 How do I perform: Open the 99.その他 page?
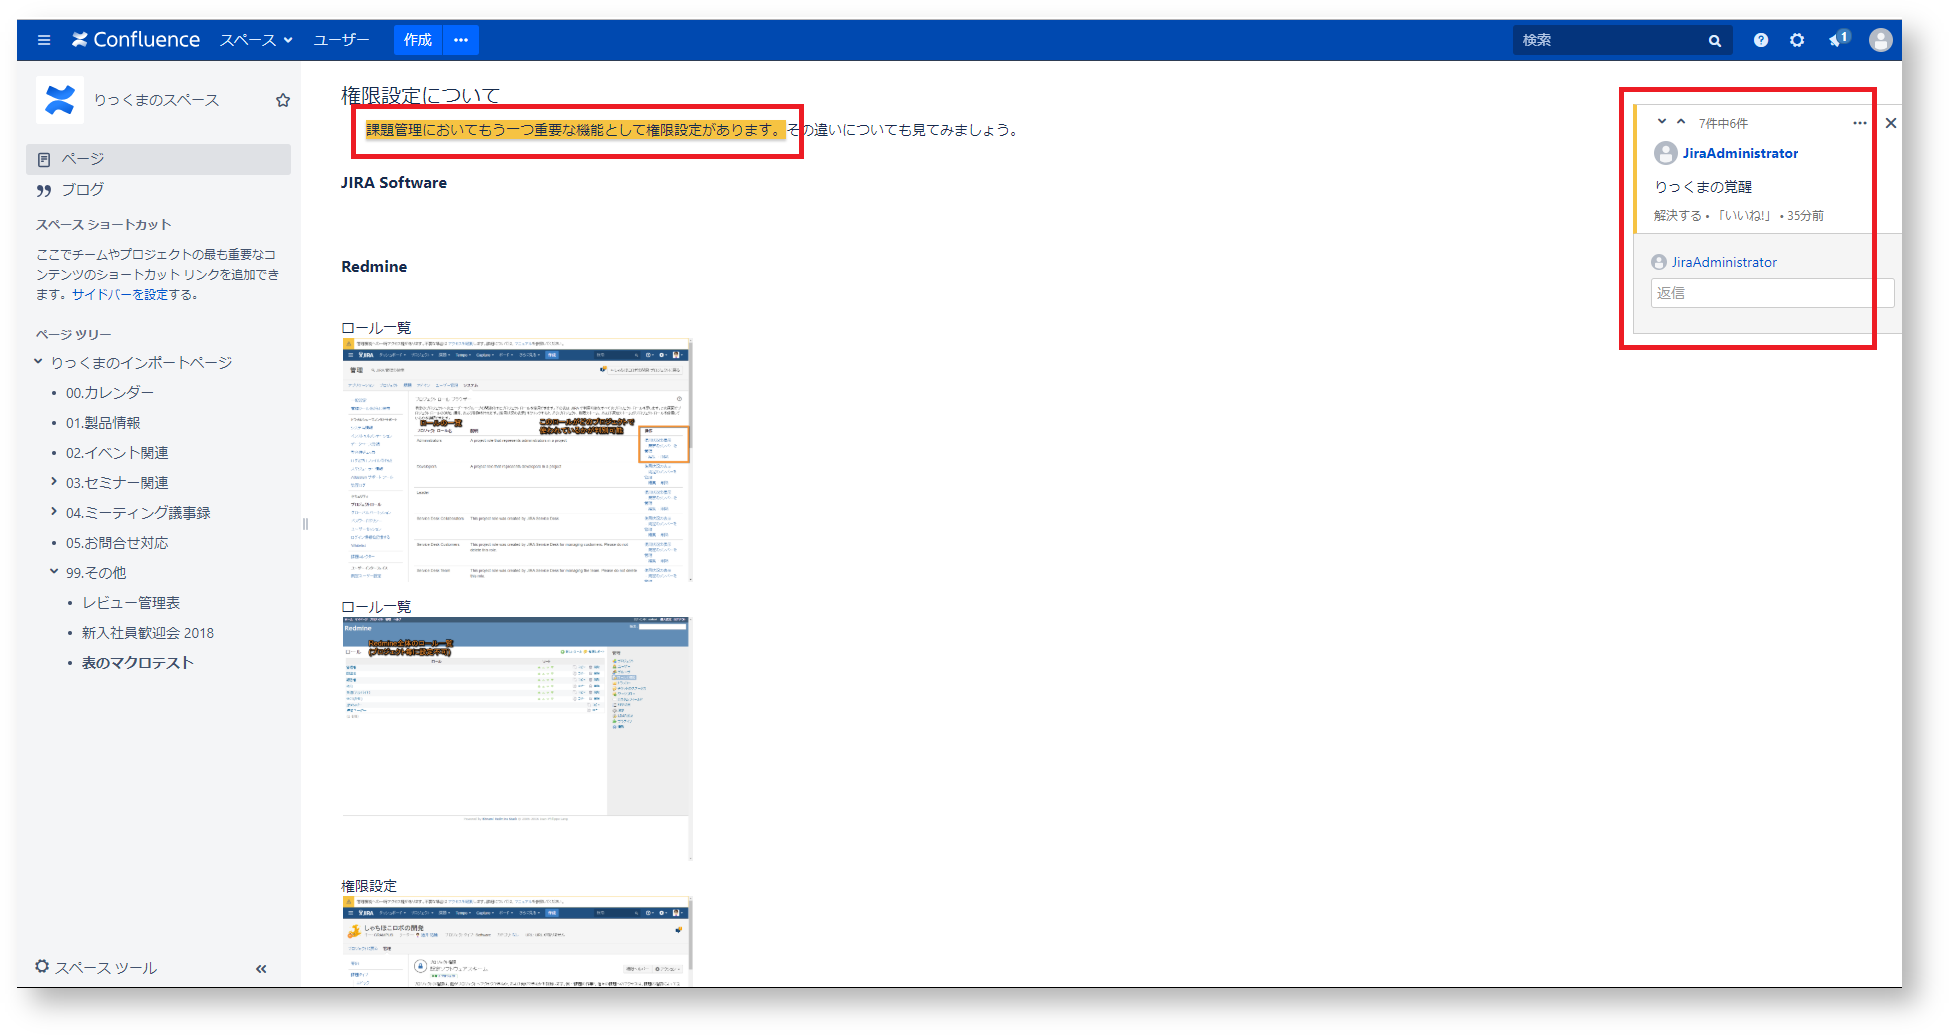[x=96, y=572]
